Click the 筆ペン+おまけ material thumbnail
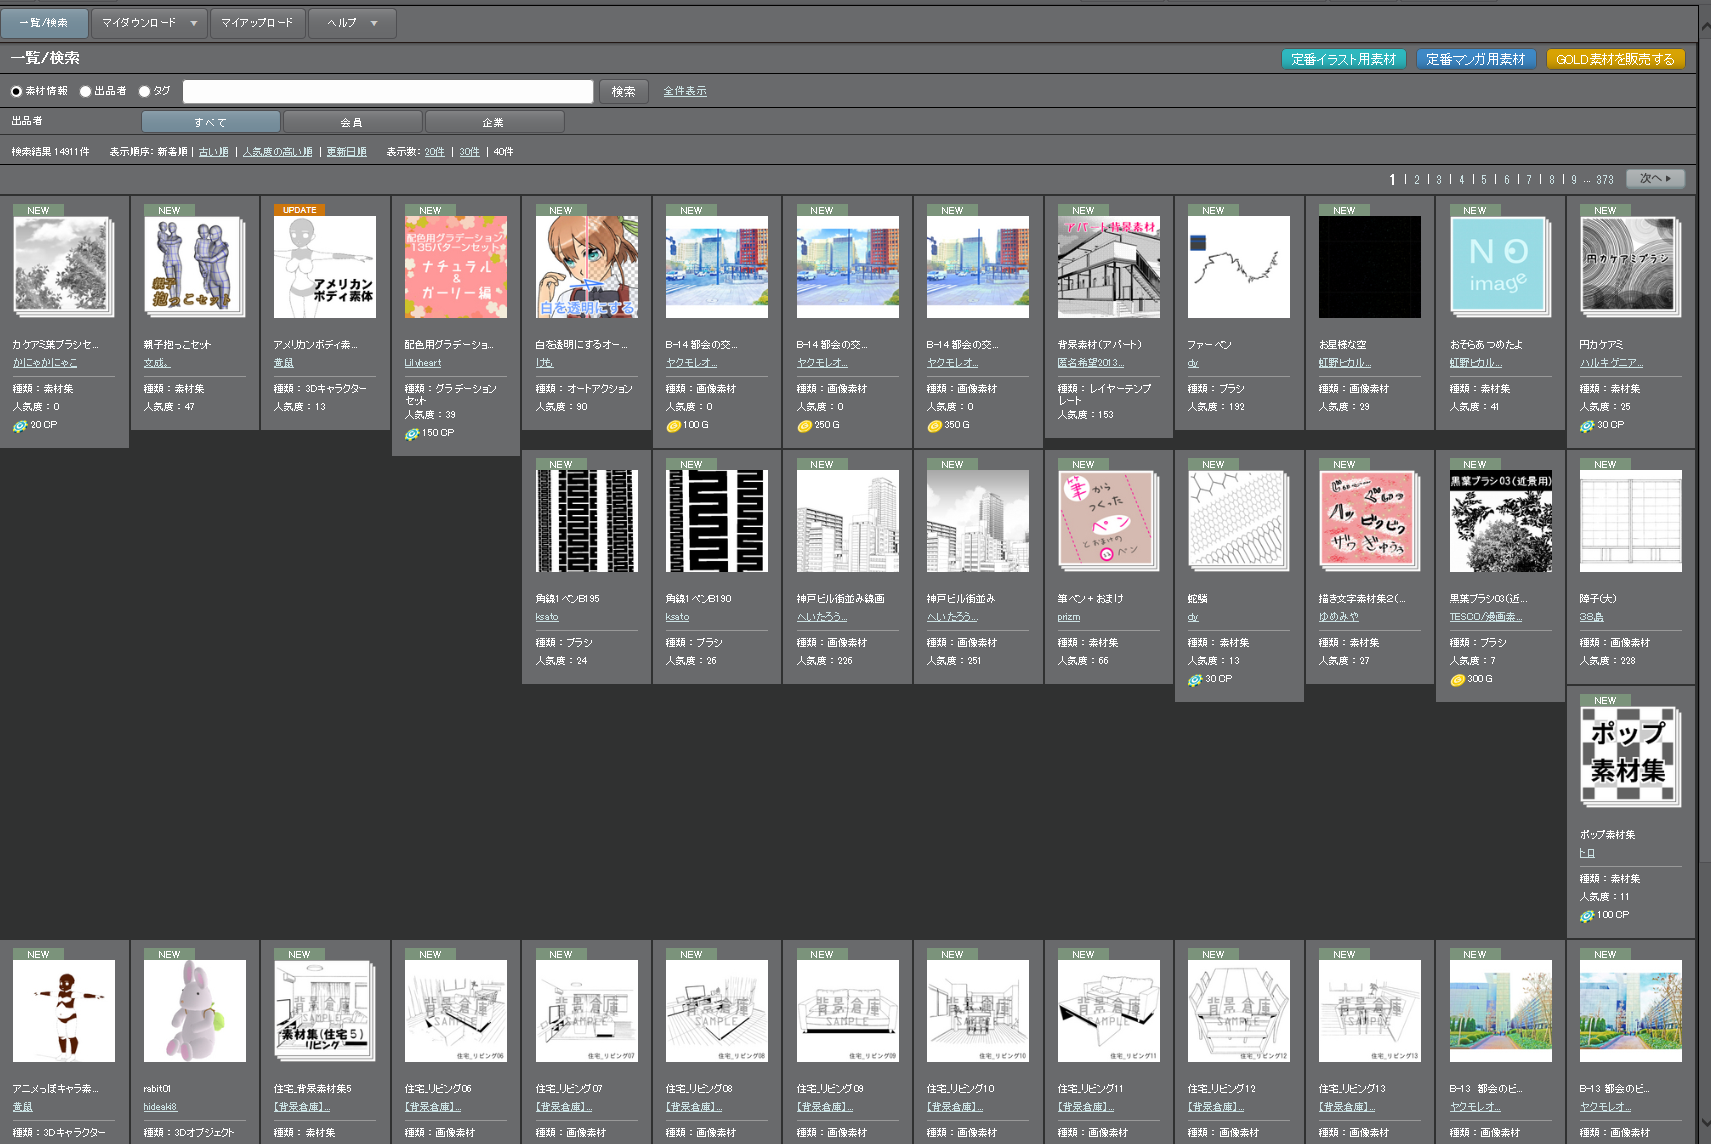The width and height of the screenshot is (1711, 1145). (1108, 521)
